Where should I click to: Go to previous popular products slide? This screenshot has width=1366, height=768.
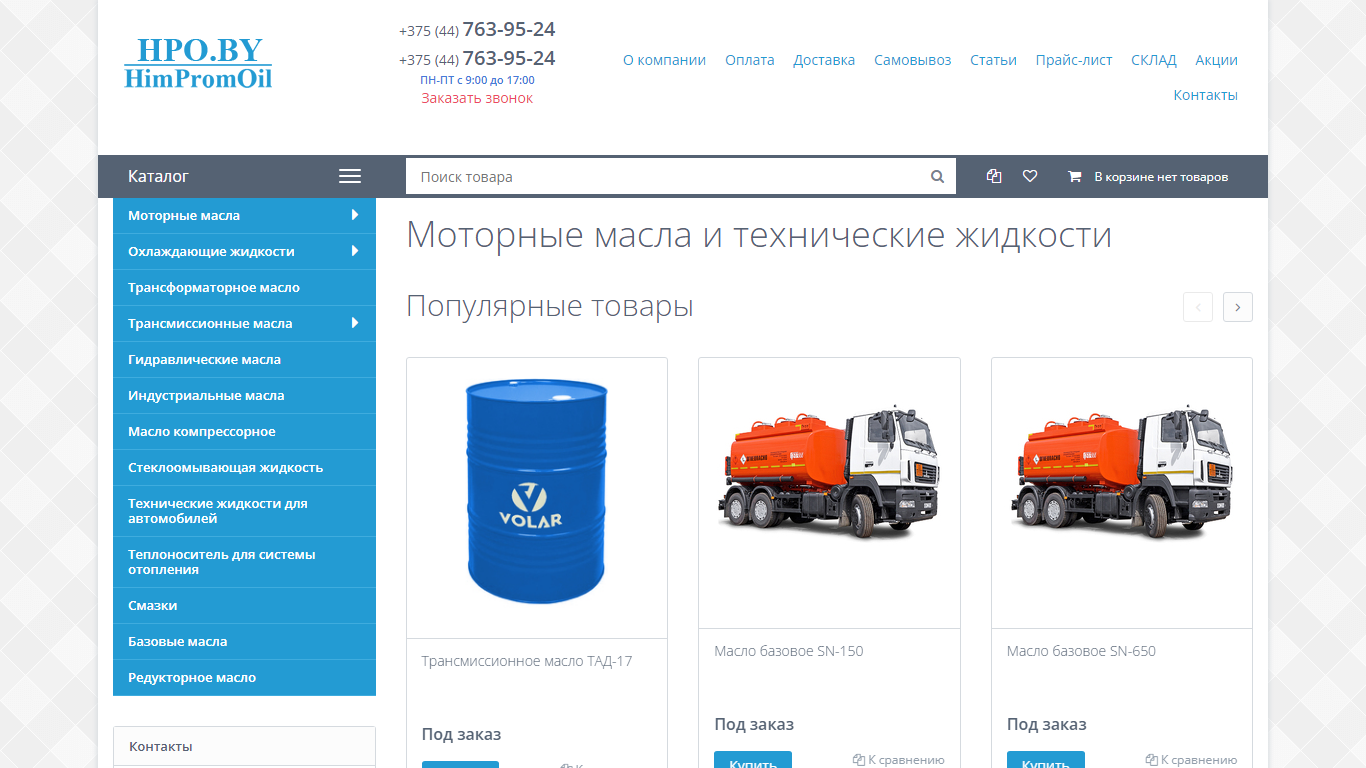coord(1198,307)
